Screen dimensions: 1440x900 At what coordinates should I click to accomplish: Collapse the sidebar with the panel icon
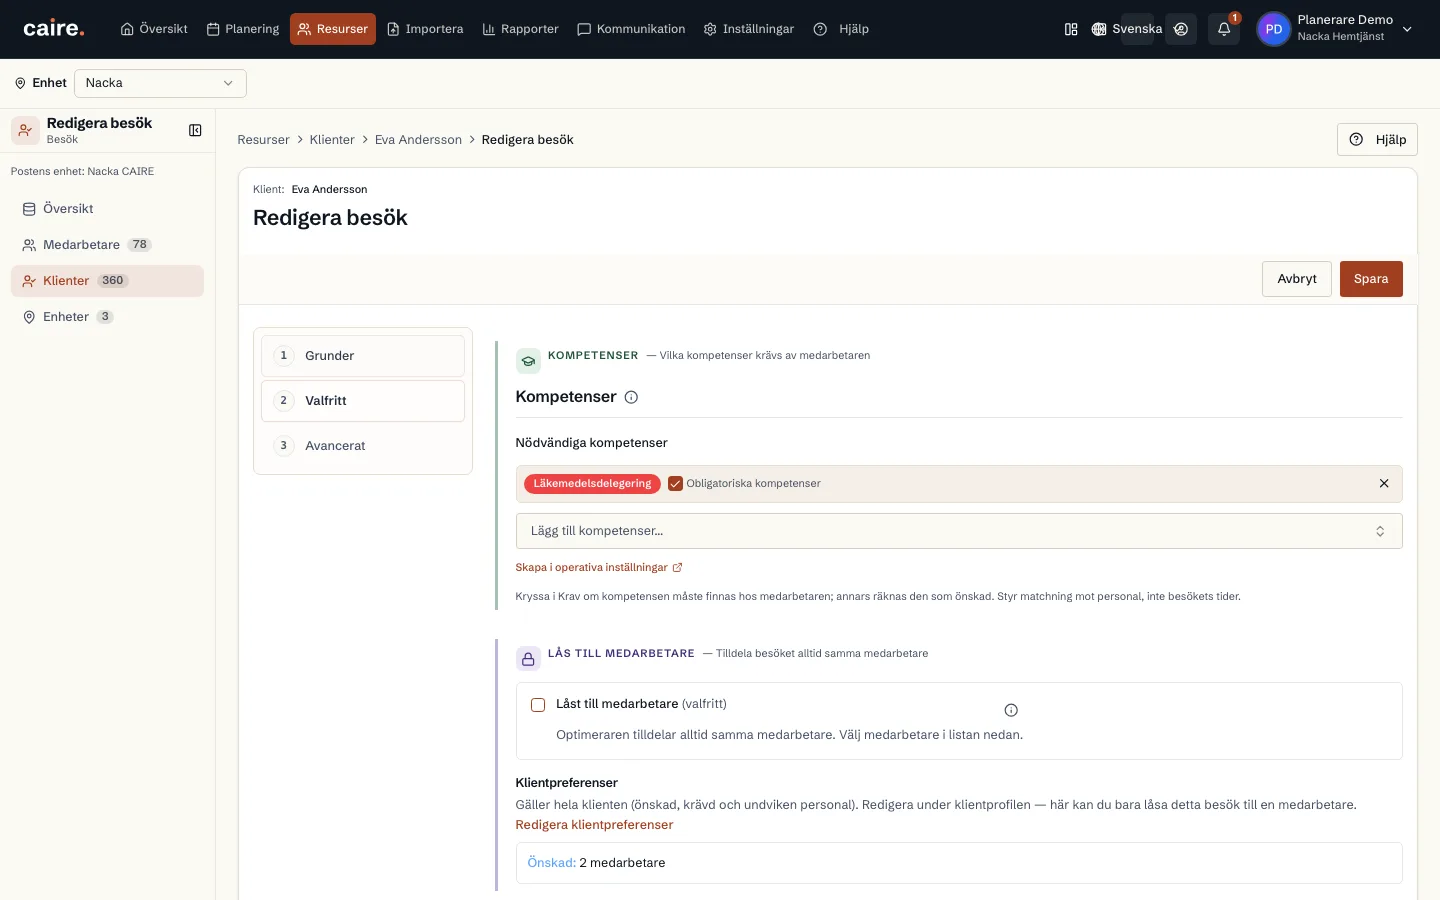(x=195, y=130)
